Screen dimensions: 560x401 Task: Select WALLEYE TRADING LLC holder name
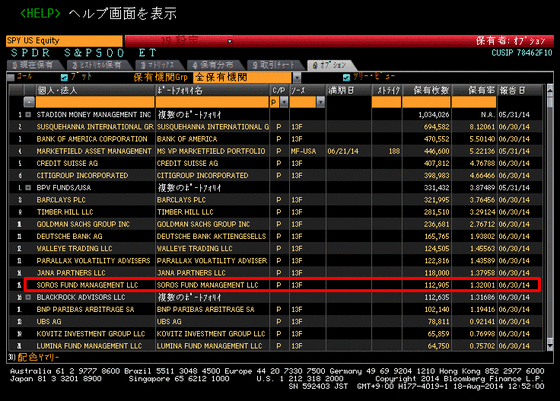pyautogui.click(x=74, y=248)
